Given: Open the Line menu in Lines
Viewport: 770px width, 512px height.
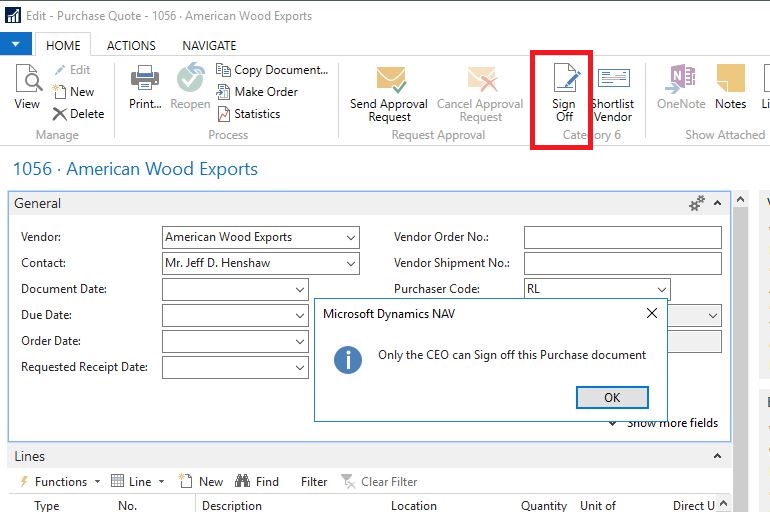Looking at the screenshot, I should [x=138, y=482].
